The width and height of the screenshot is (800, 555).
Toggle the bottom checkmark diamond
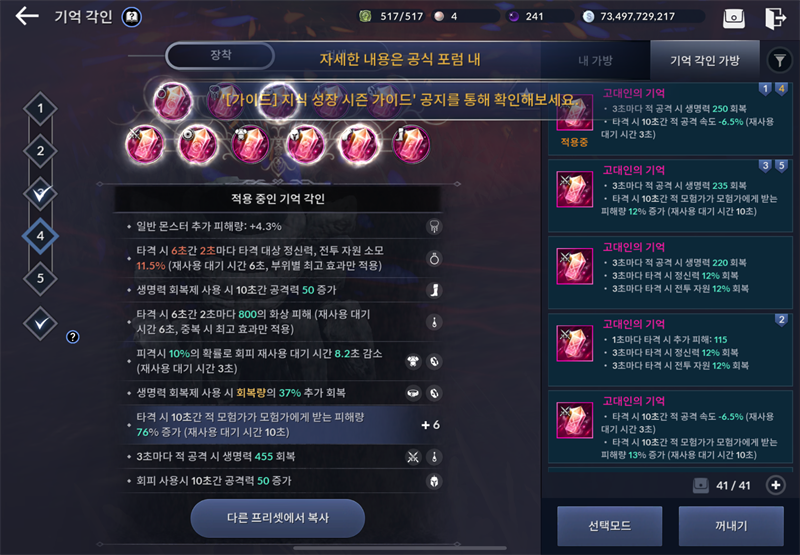40,323
